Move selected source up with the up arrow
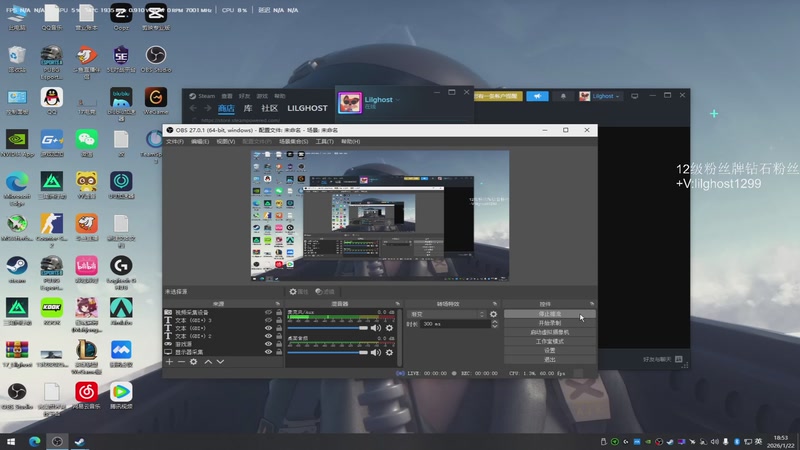The width and height of the screenshot is (800, 450). [208, 362]
